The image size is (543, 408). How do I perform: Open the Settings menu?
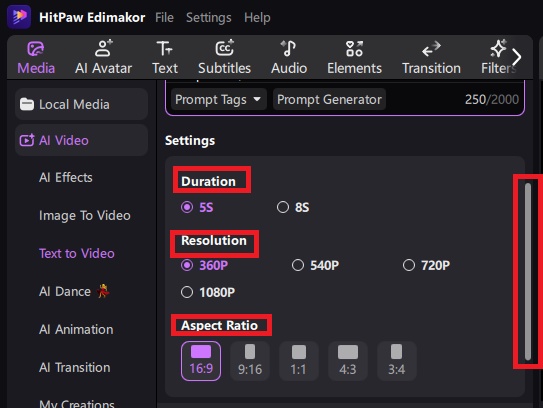pos(208,17)
